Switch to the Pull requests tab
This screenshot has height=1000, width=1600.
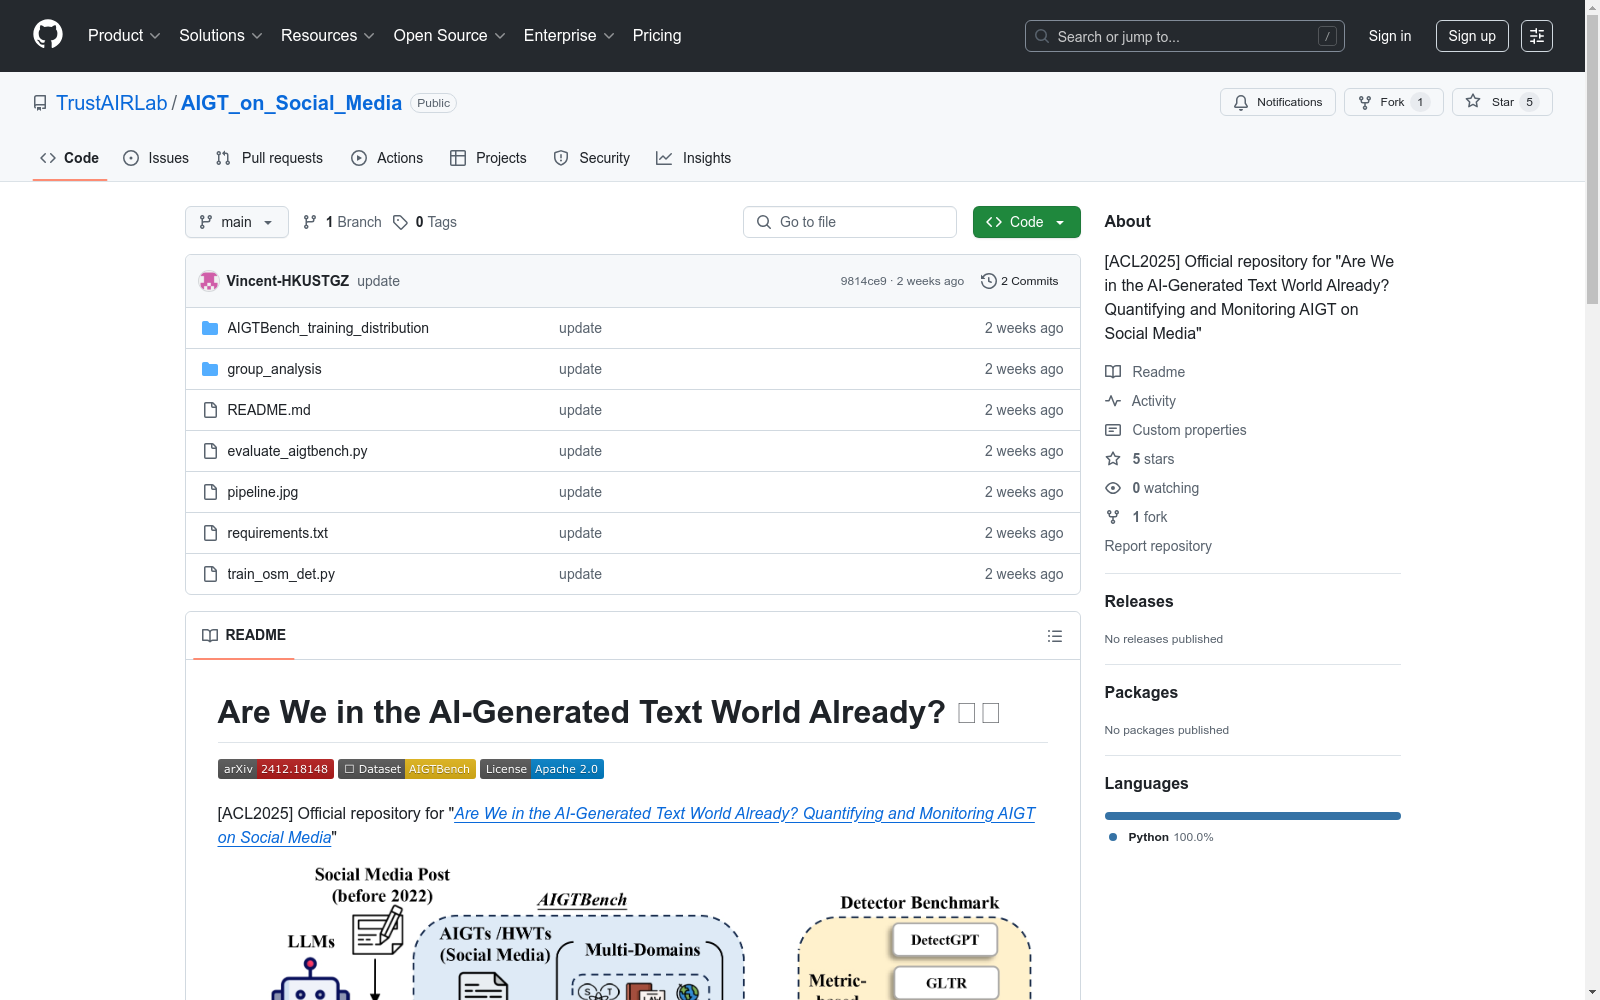click(269, 158)
